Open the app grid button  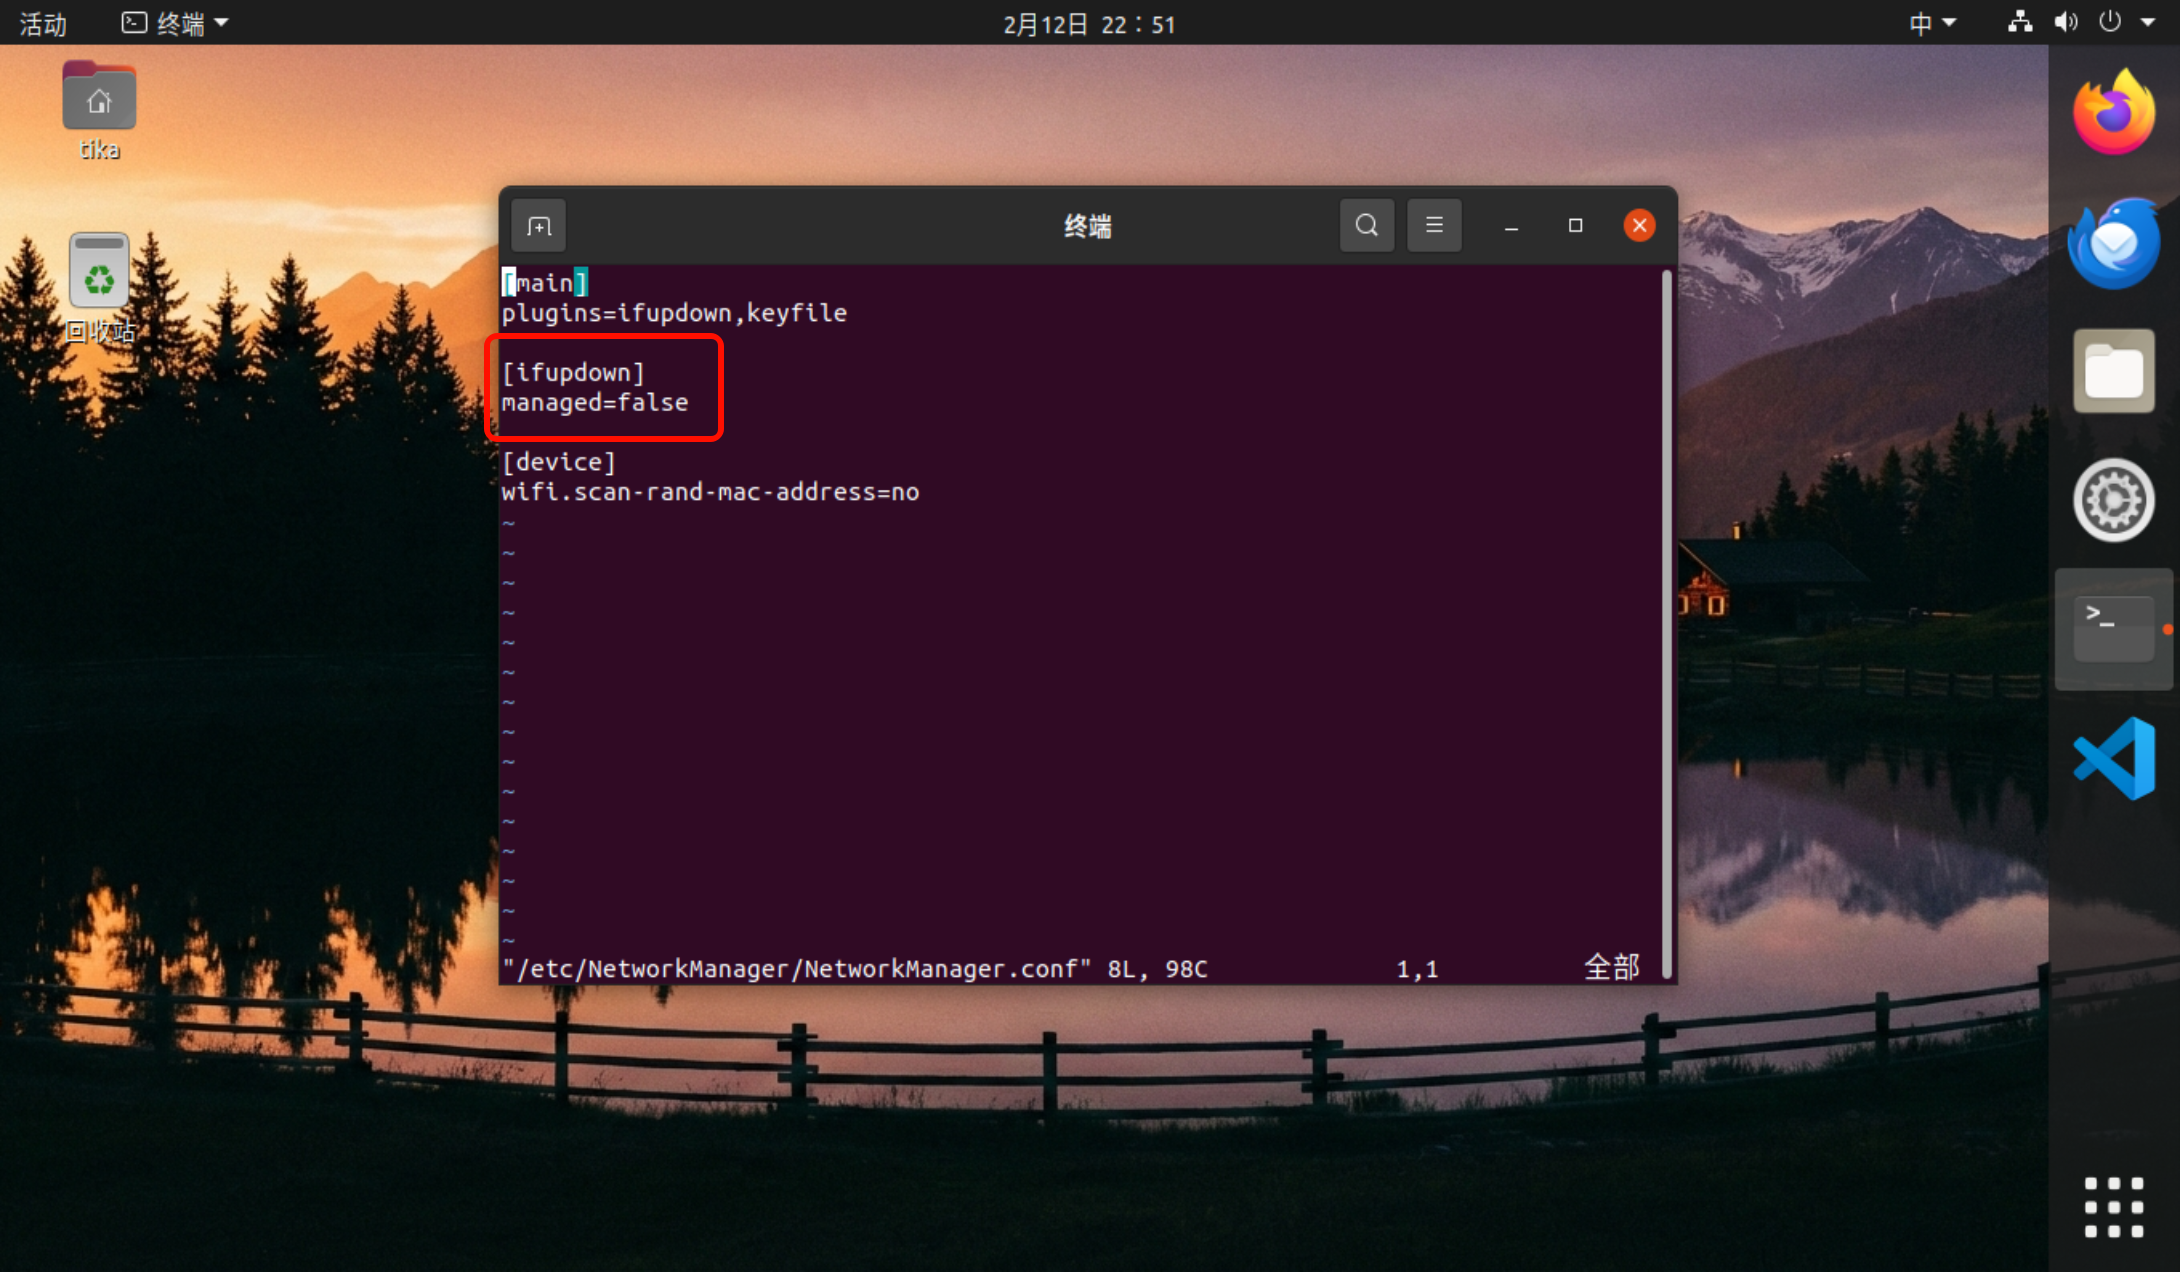pos(2113,1206)
